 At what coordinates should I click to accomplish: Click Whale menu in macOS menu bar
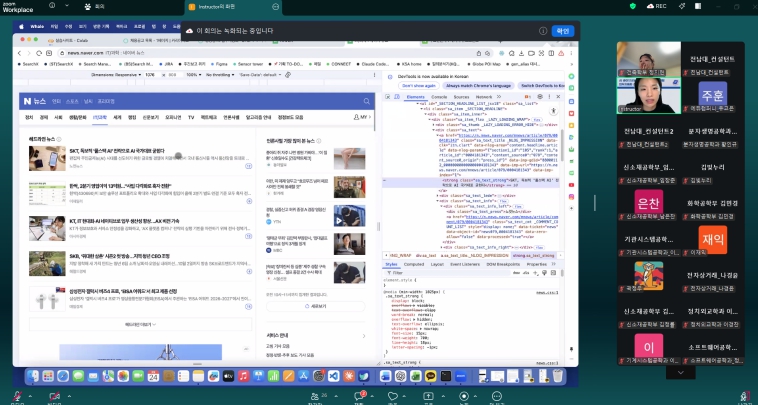coord(37,27)
